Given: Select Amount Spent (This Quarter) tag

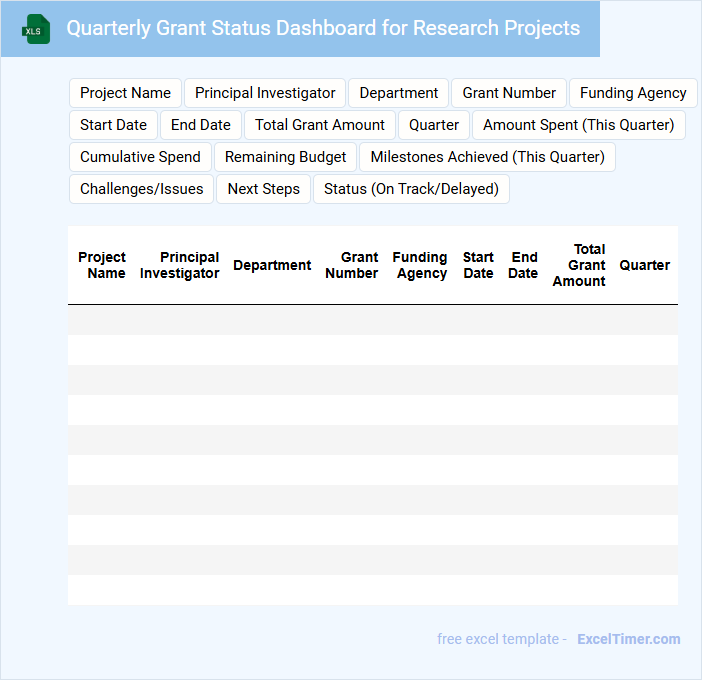Looking at the screenshot, I should pyautogui.click(x=578, y=125).
